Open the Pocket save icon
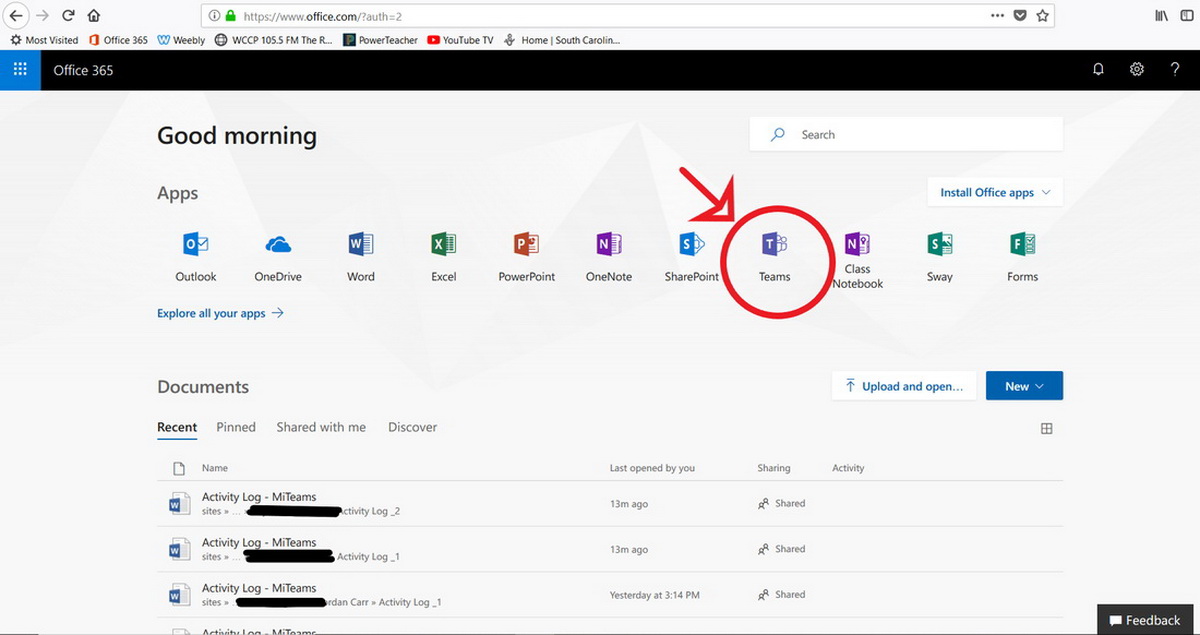The image size is (1200, 635). 1020,16
